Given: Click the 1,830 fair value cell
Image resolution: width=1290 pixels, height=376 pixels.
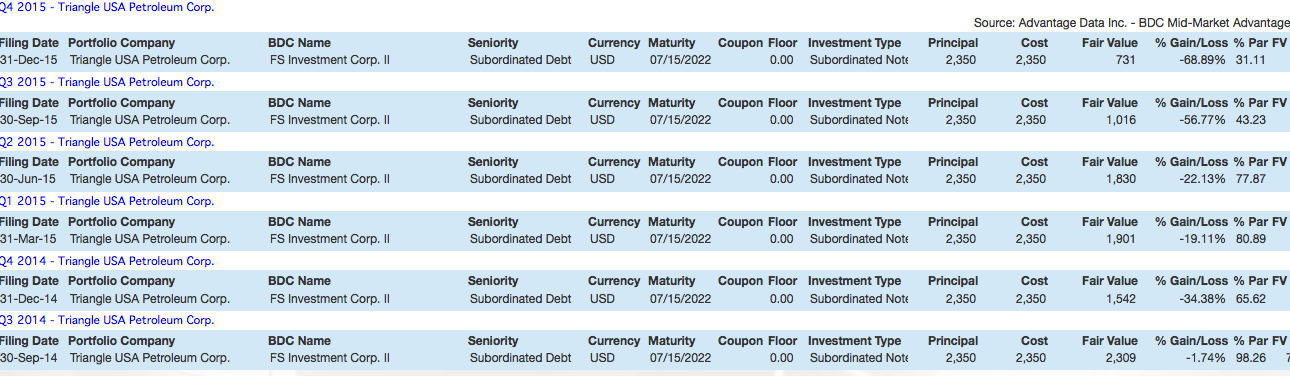Looking at the screenshot, I should [x=1121, y=179].
